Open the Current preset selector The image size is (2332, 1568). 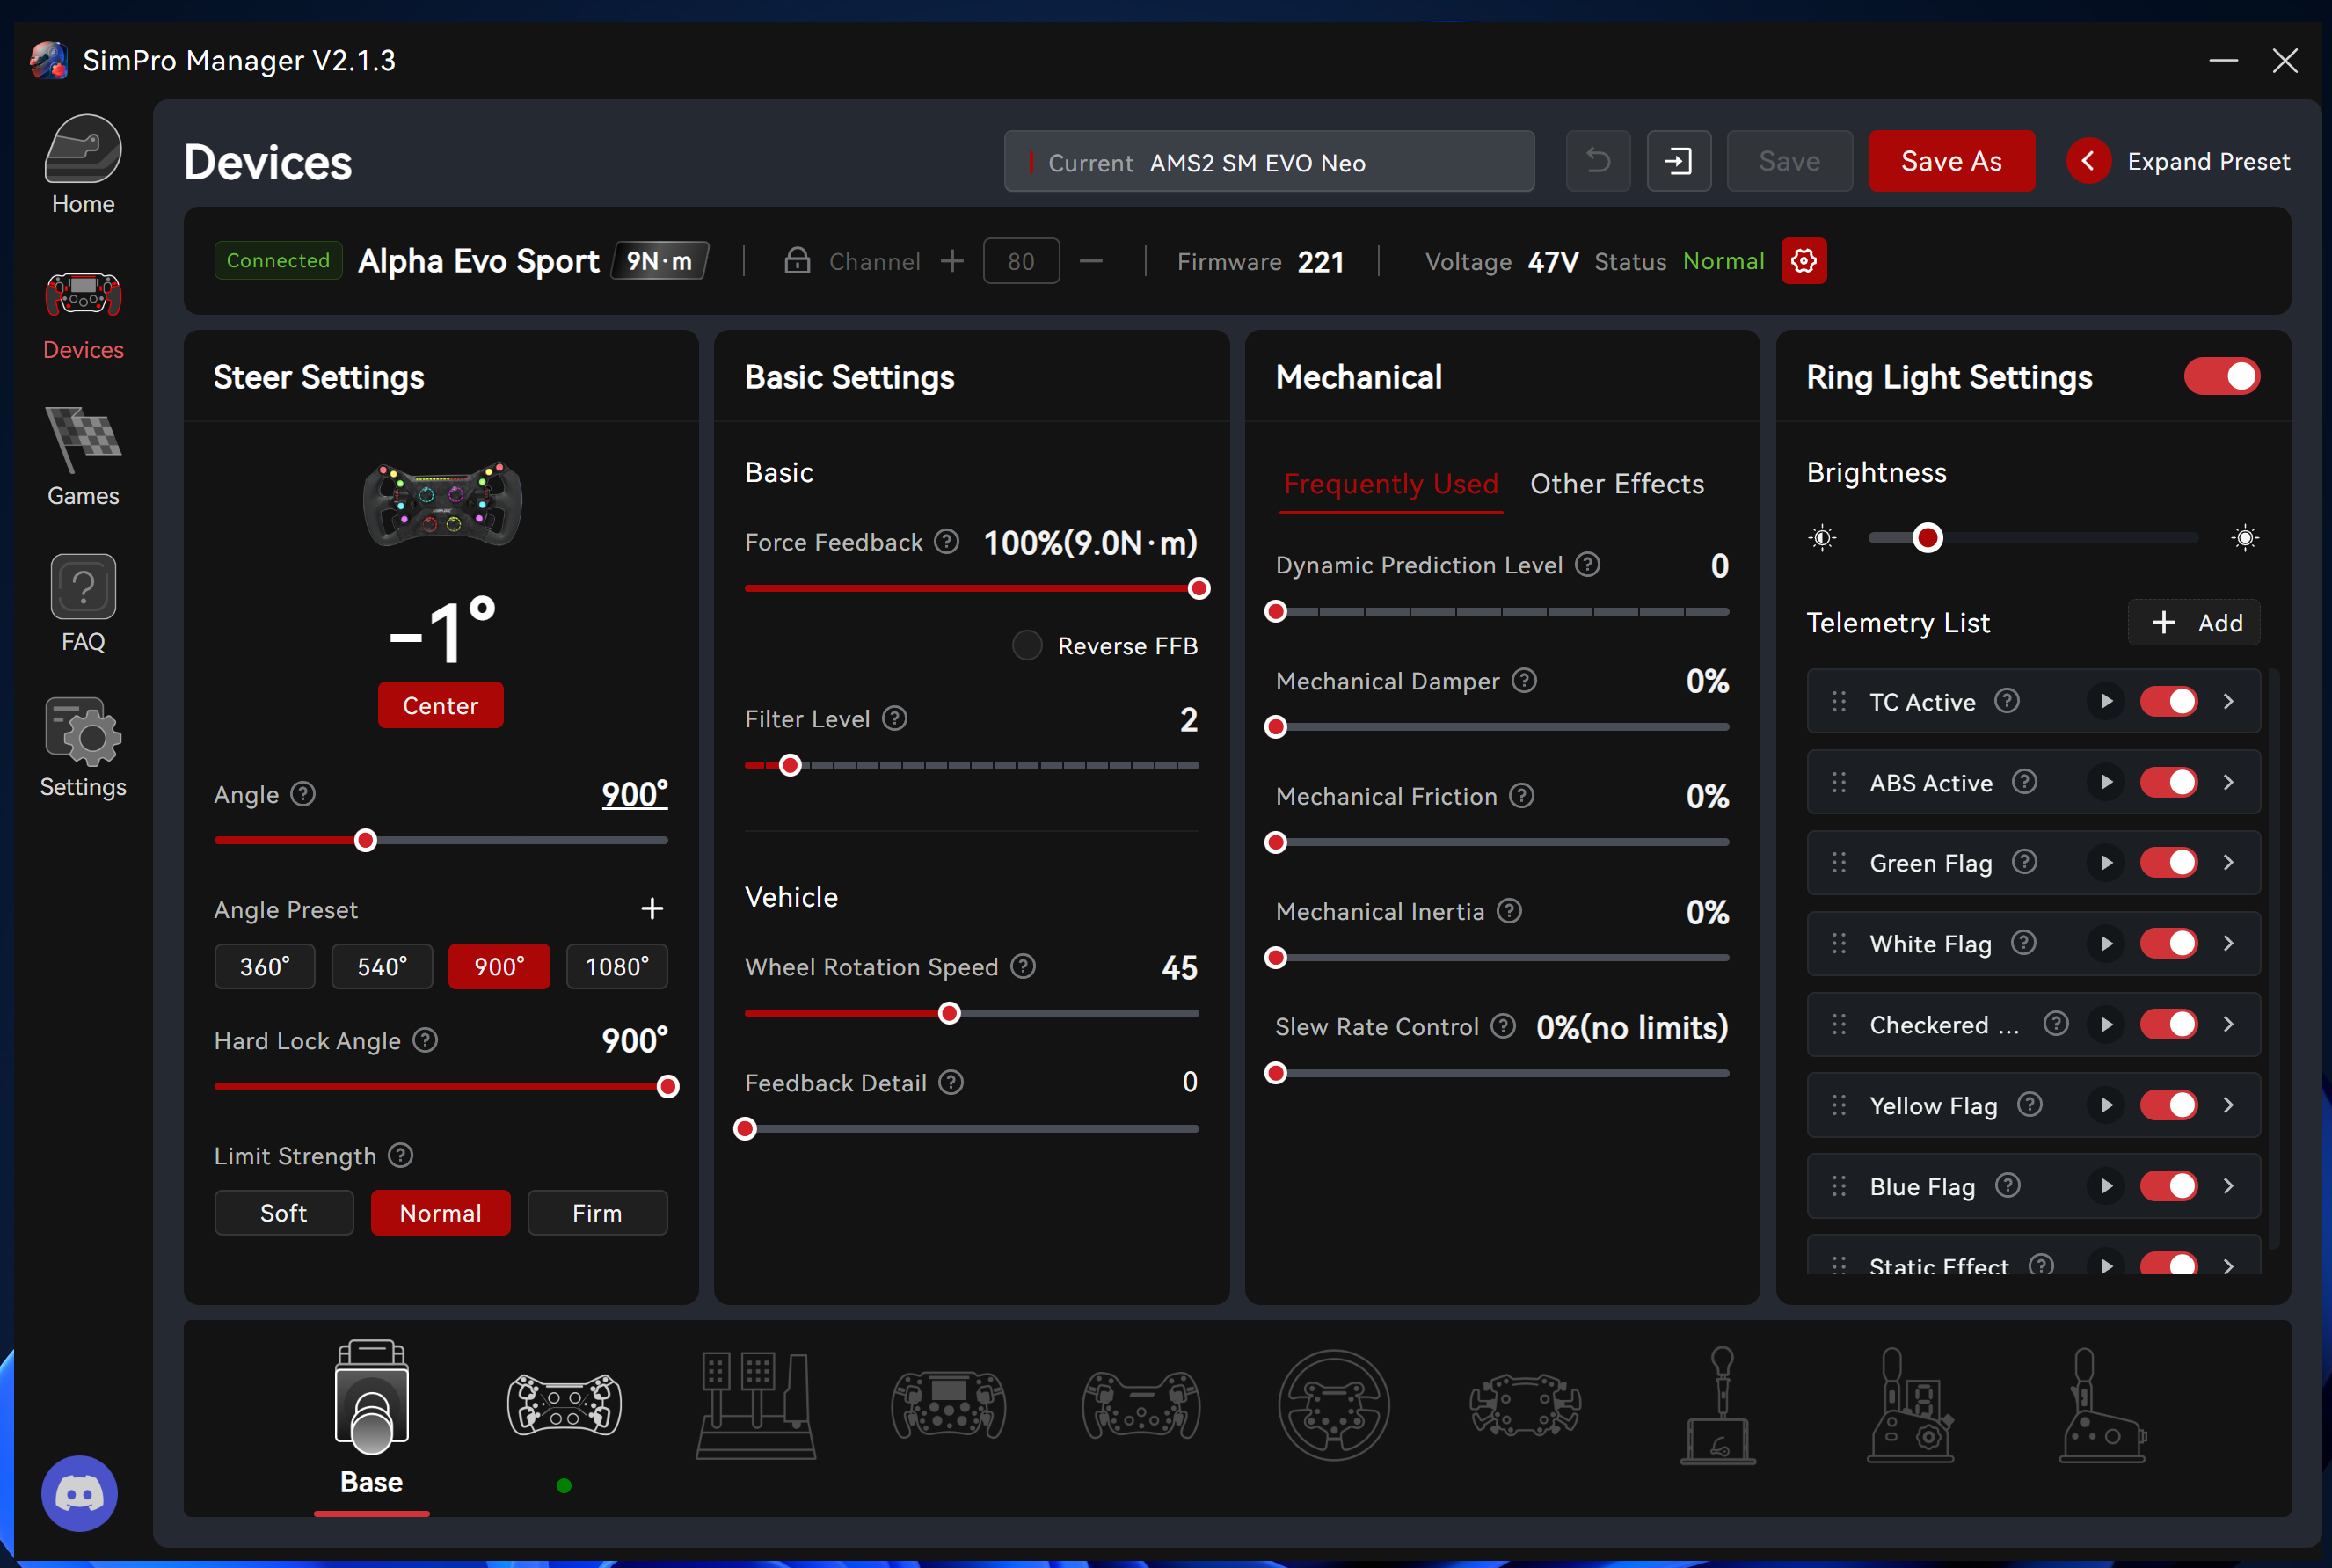pyautogui.click(x=1269, y=161)
